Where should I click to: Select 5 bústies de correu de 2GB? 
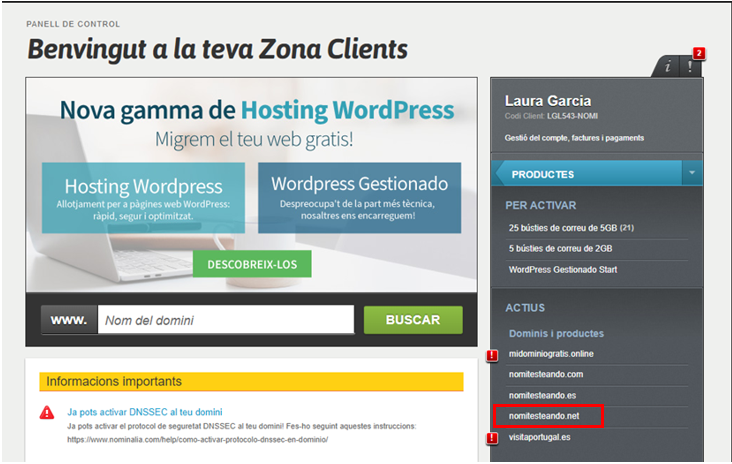(x=560, y=248)
